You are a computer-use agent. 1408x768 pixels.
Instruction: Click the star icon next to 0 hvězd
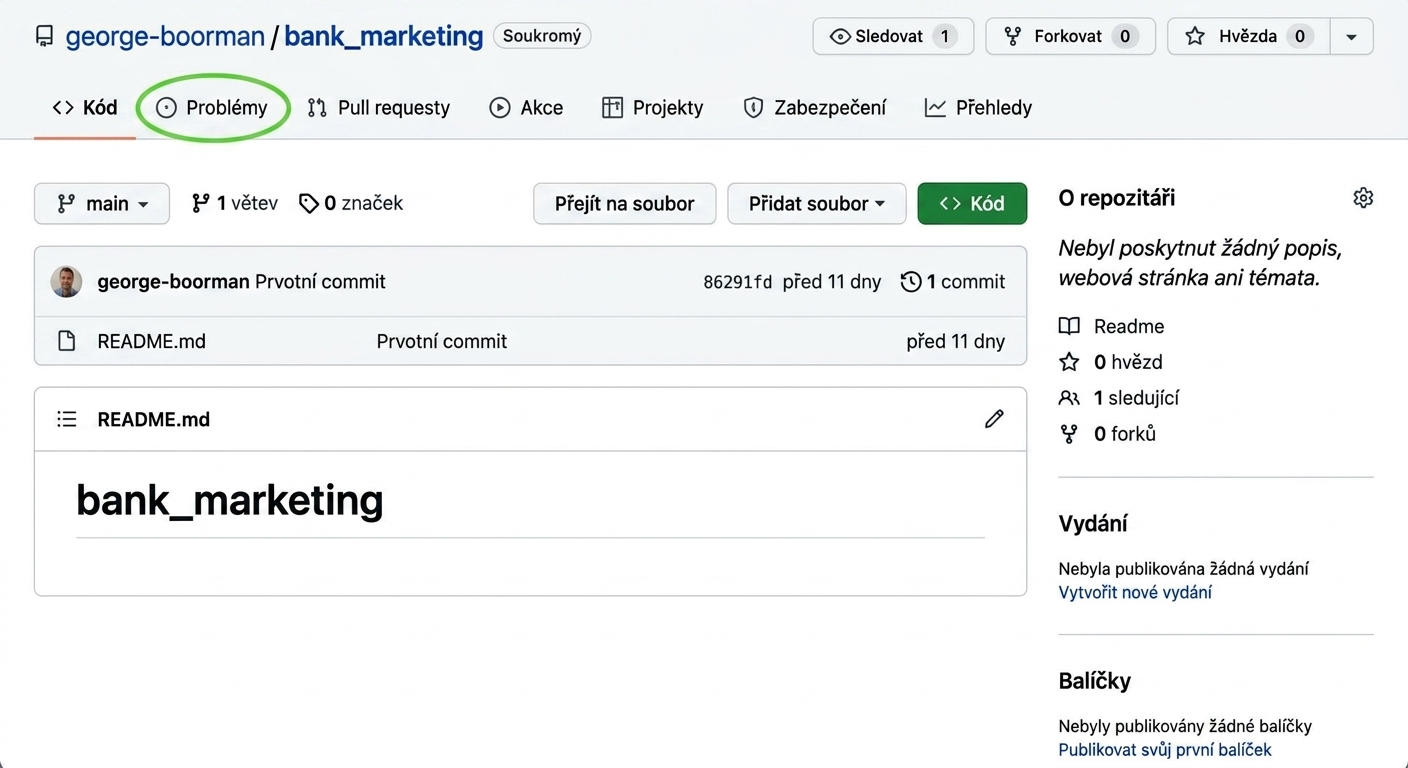[x=1069, y=362]
